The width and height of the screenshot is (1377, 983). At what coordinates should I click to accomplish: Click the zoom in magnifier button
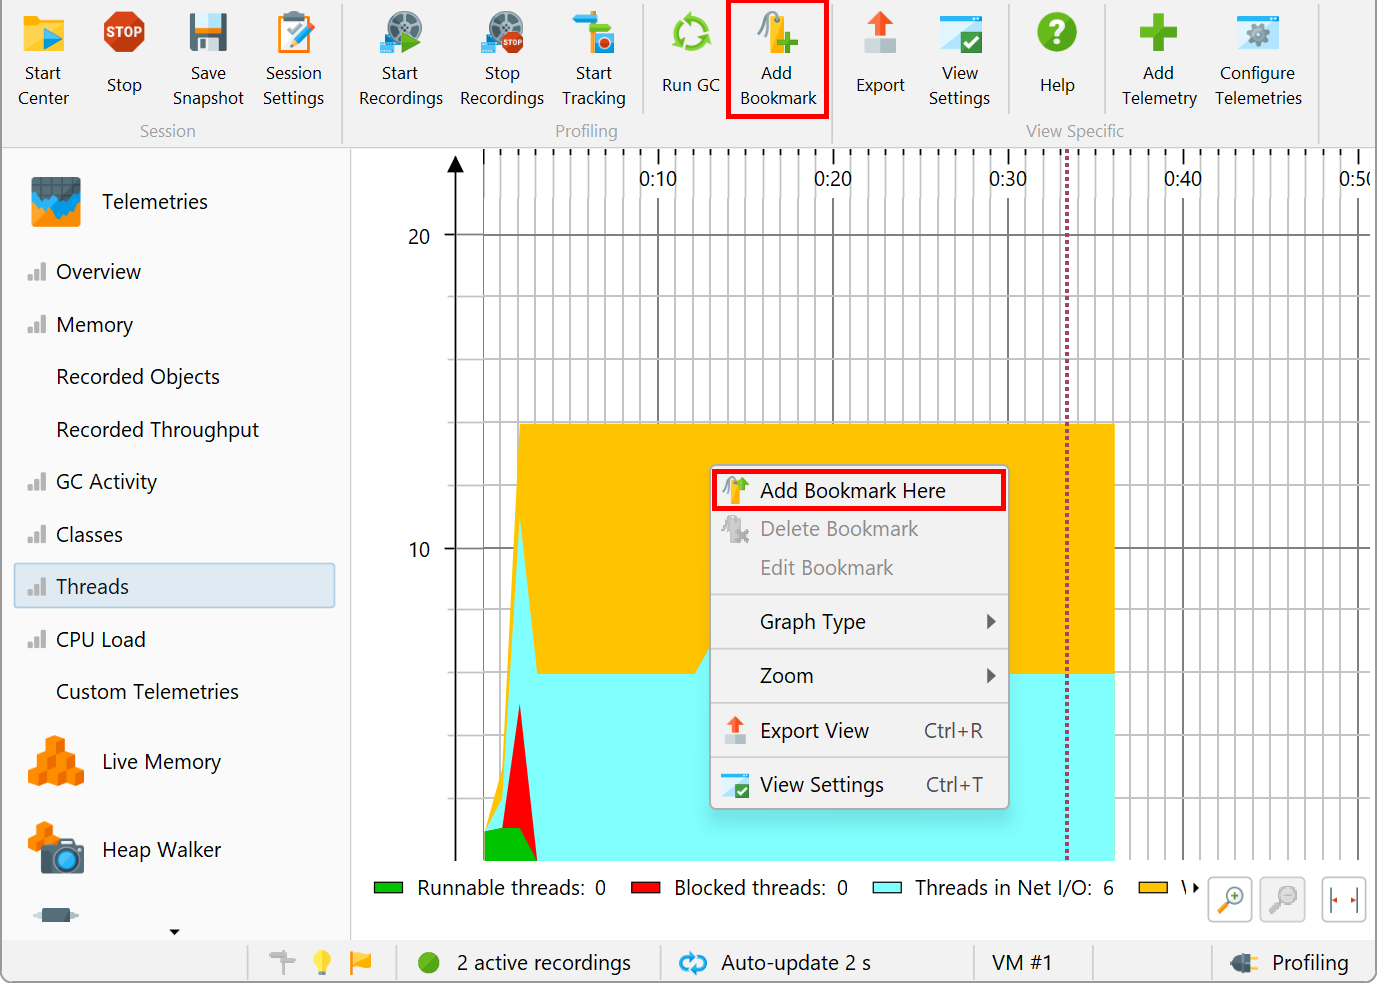point(1231,899)
